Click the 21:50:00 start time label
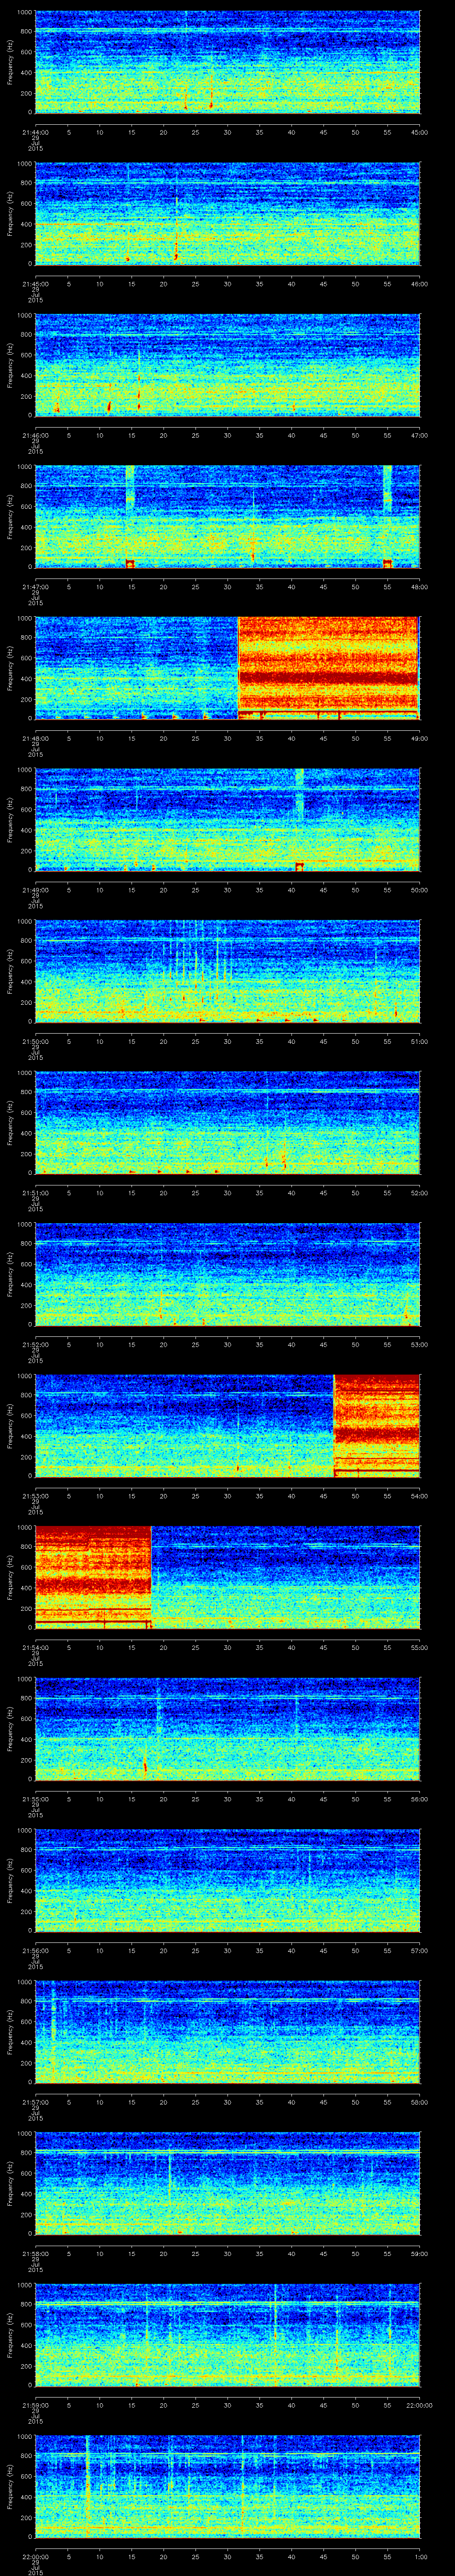Viewport: 455px width, 2576px height. point(35,1041)
